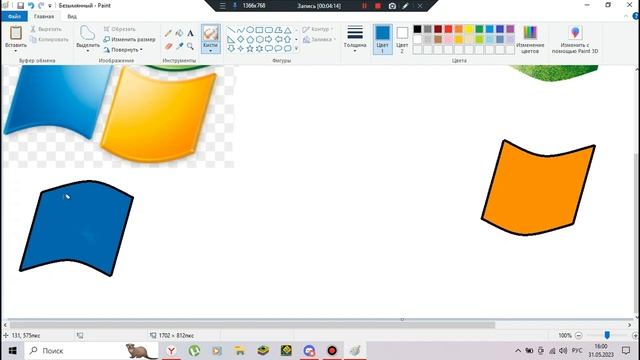The width and height of the screenshot is (640, 360).
Task: Click the Brushes (Кисти) tool icon
Action: (x=211, y=33)
